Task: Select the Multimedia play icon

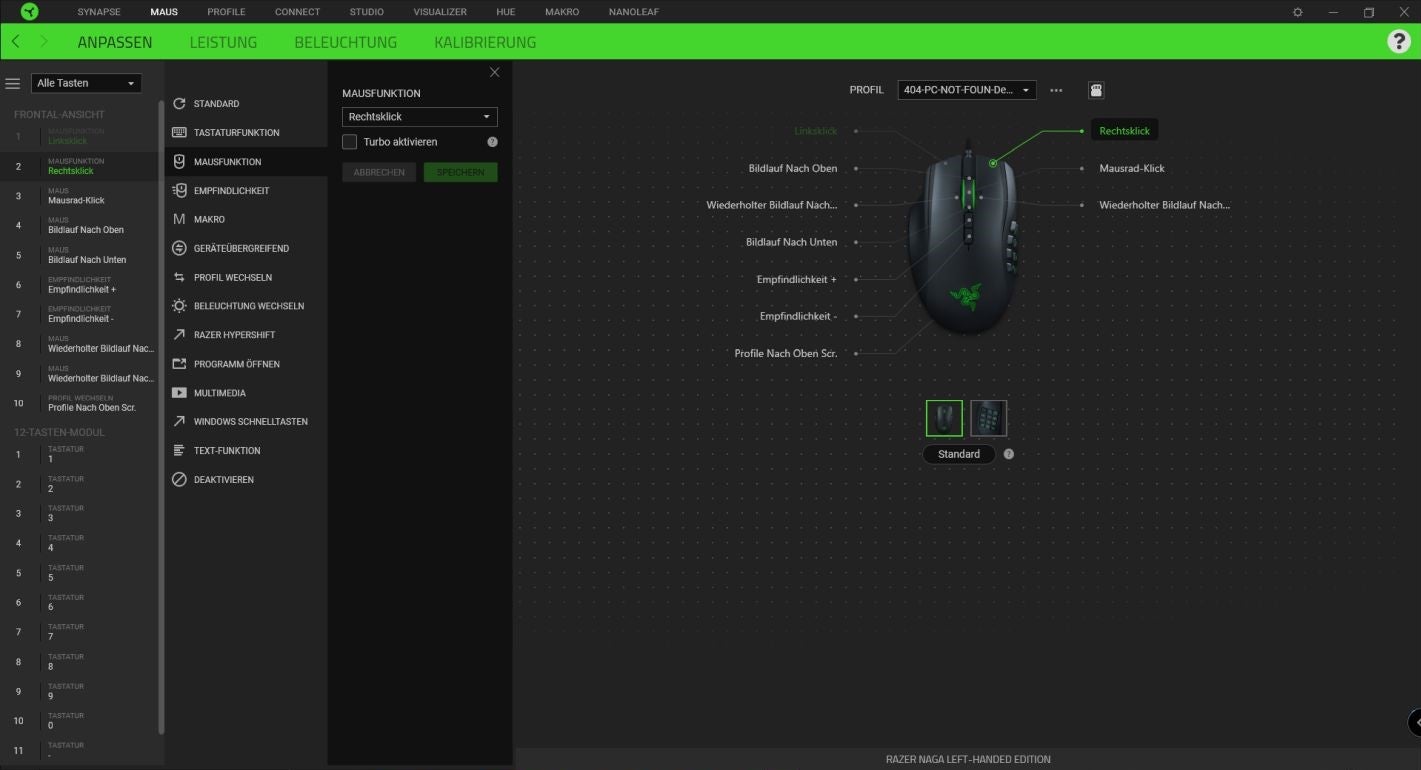Action: pyautogui.click(x=180, y=393)
